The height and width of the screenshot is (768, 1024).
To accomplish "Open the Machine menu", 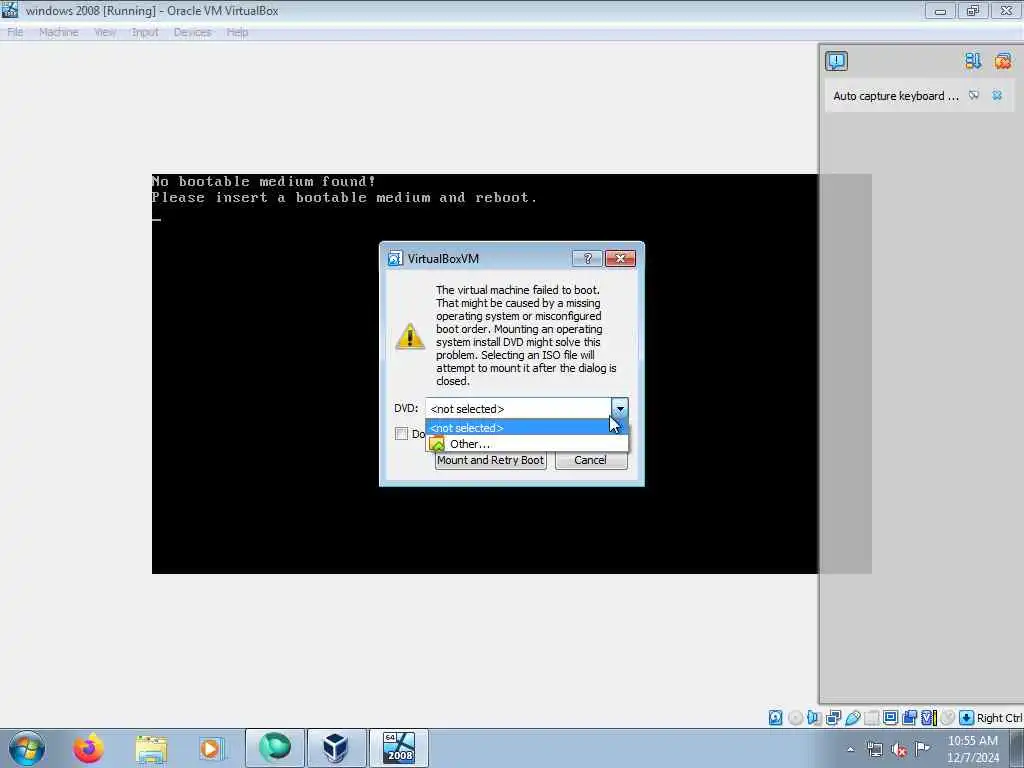I will click(59, 32).
